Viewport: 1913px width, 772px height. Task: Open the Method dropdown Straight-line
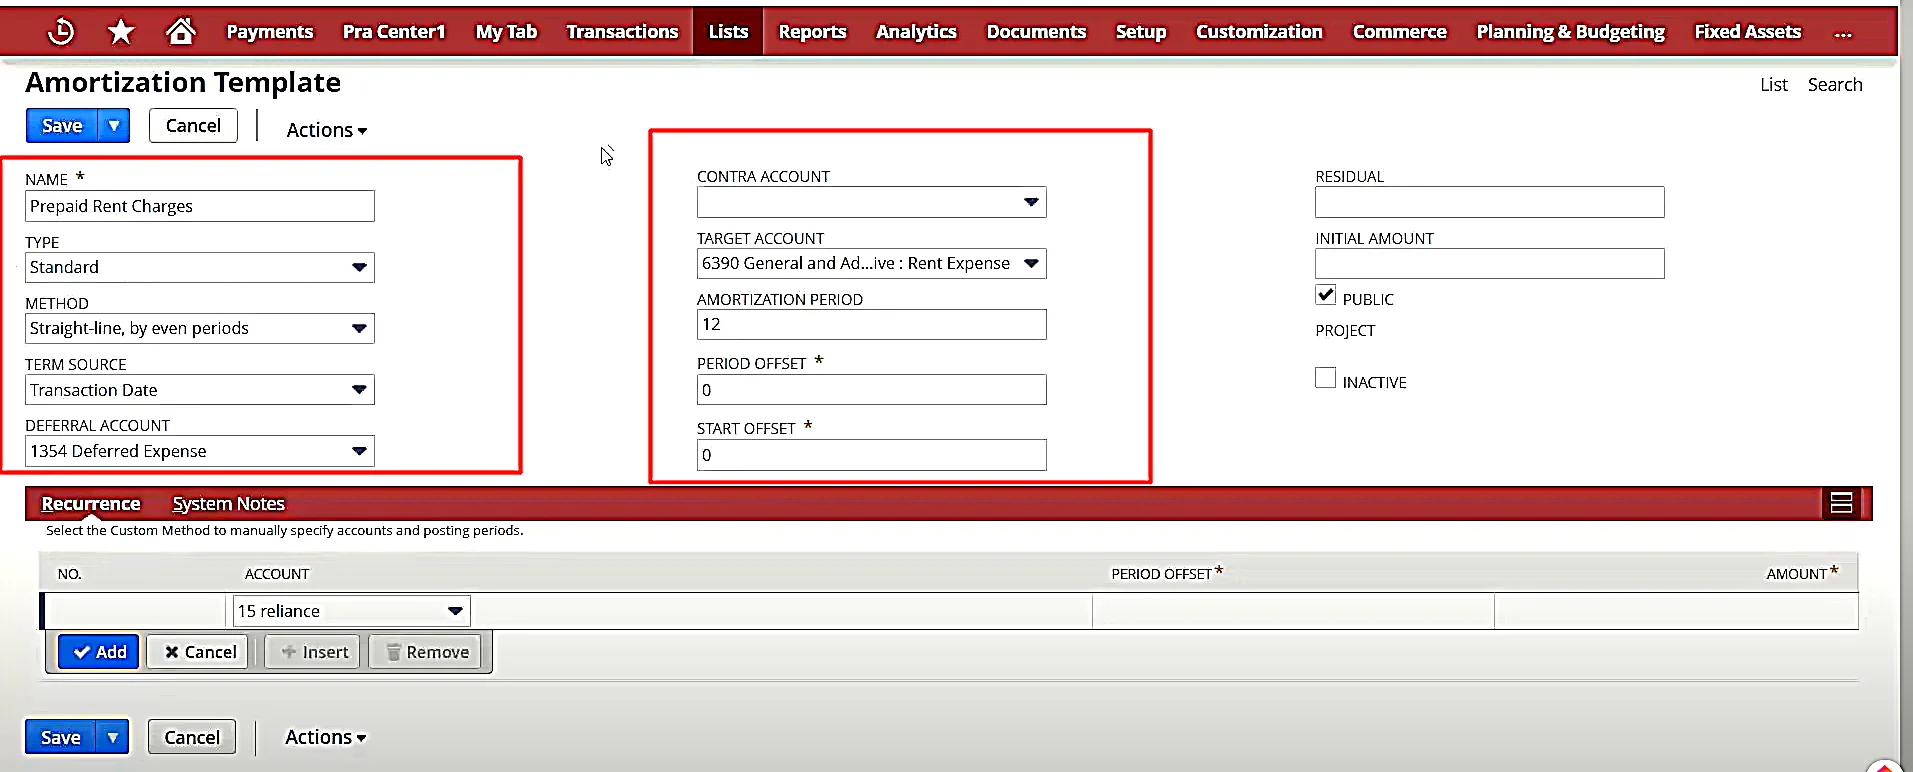tap(199, 328)
